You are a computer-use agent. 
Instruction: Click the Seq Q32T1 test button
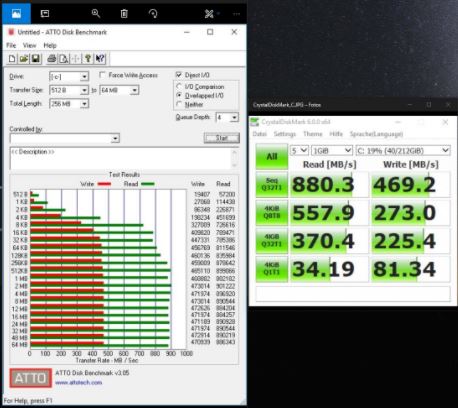coord(272,185)
